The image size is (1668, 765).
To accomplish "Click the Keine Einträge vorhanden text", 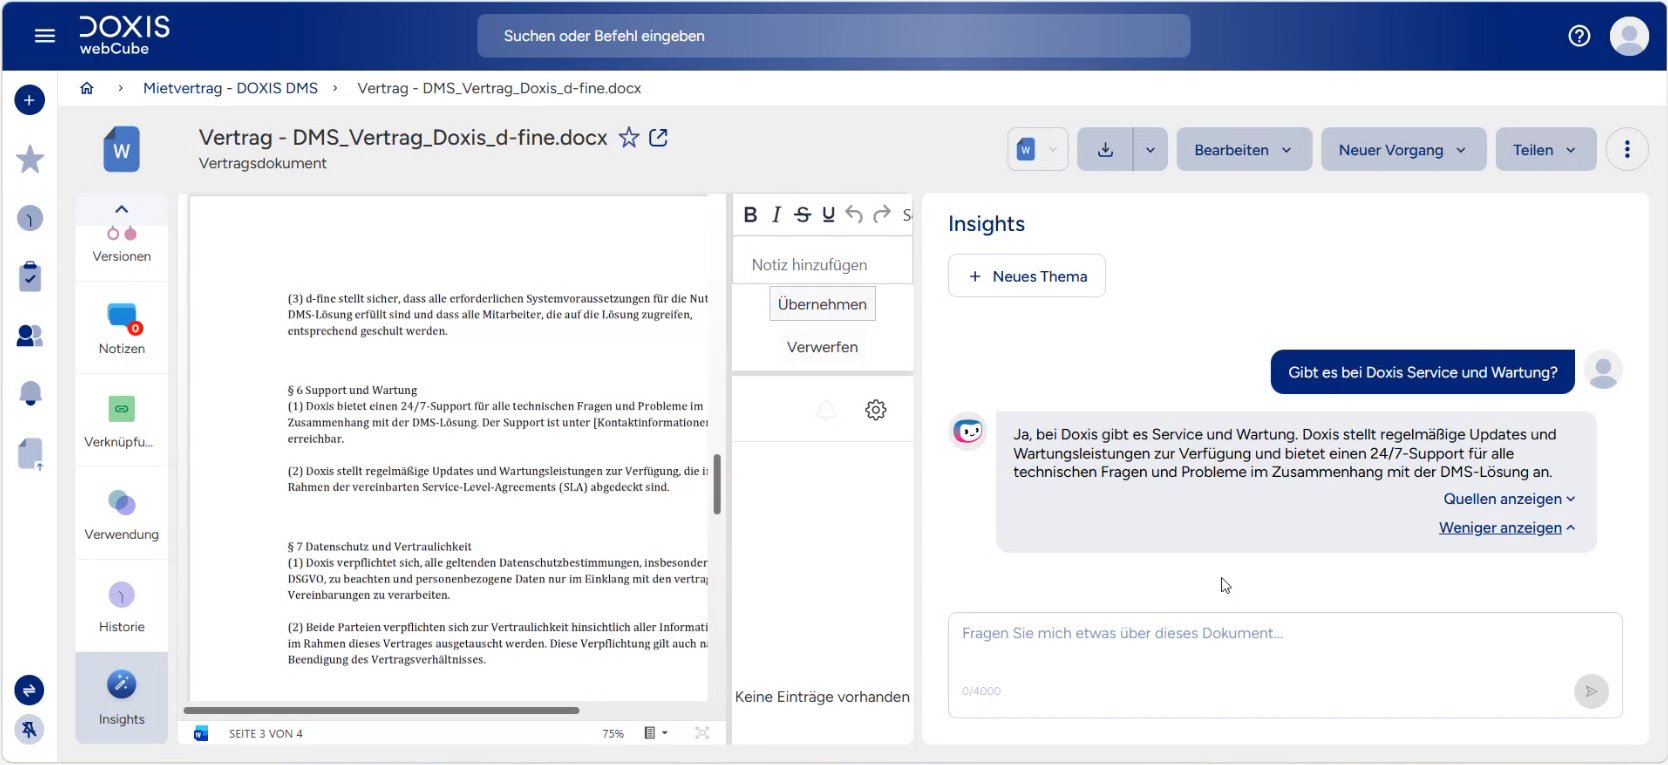I will point(822,697).
